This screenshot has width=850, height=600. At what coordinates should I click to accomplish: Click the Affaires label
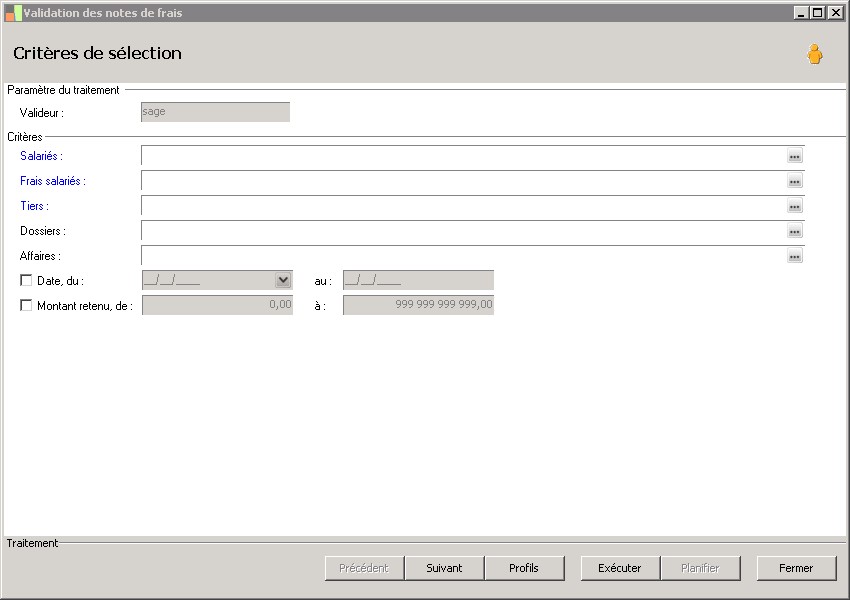coord(40,256)
